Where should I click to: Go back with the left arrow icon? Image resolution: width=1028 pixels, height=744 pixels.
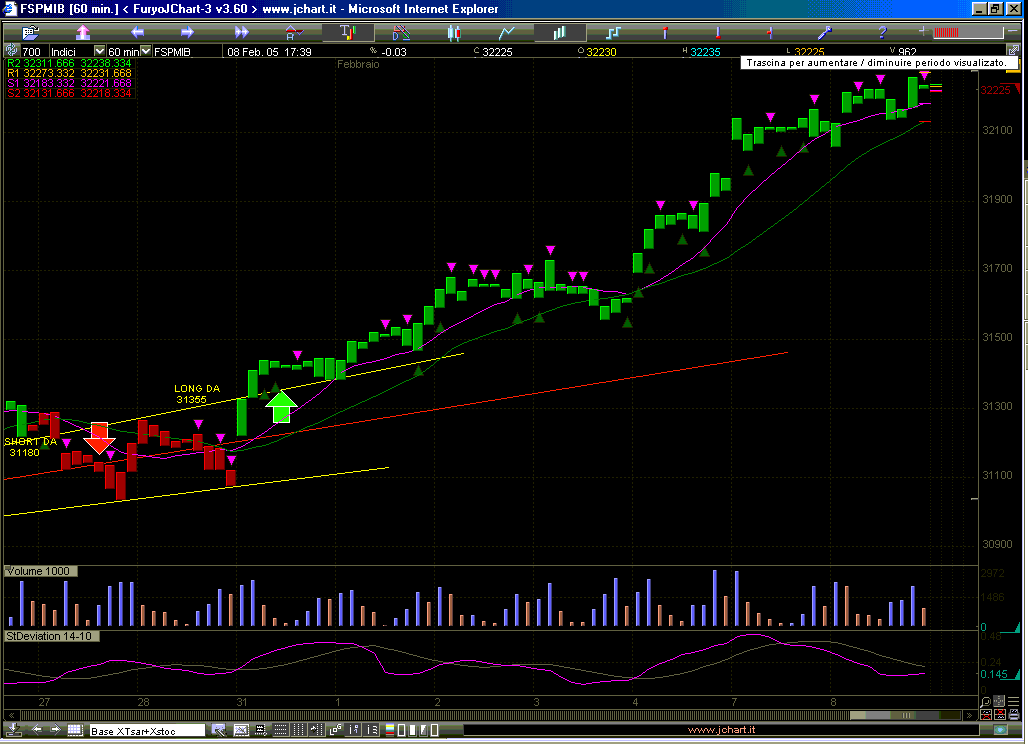click(137, 33)
